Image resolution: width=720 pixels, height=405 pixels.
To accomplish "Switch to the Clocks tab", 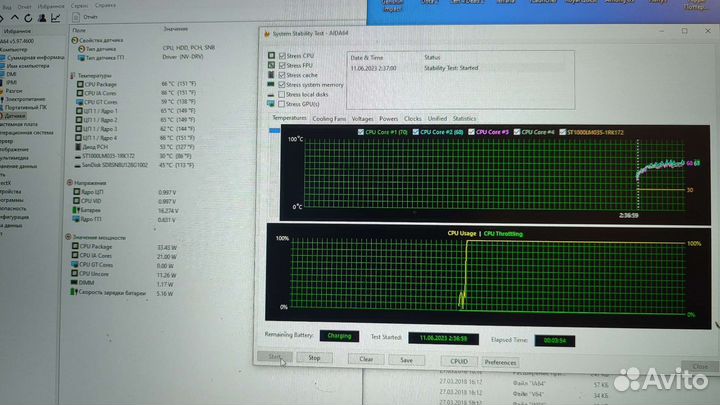I will (412, 118).
